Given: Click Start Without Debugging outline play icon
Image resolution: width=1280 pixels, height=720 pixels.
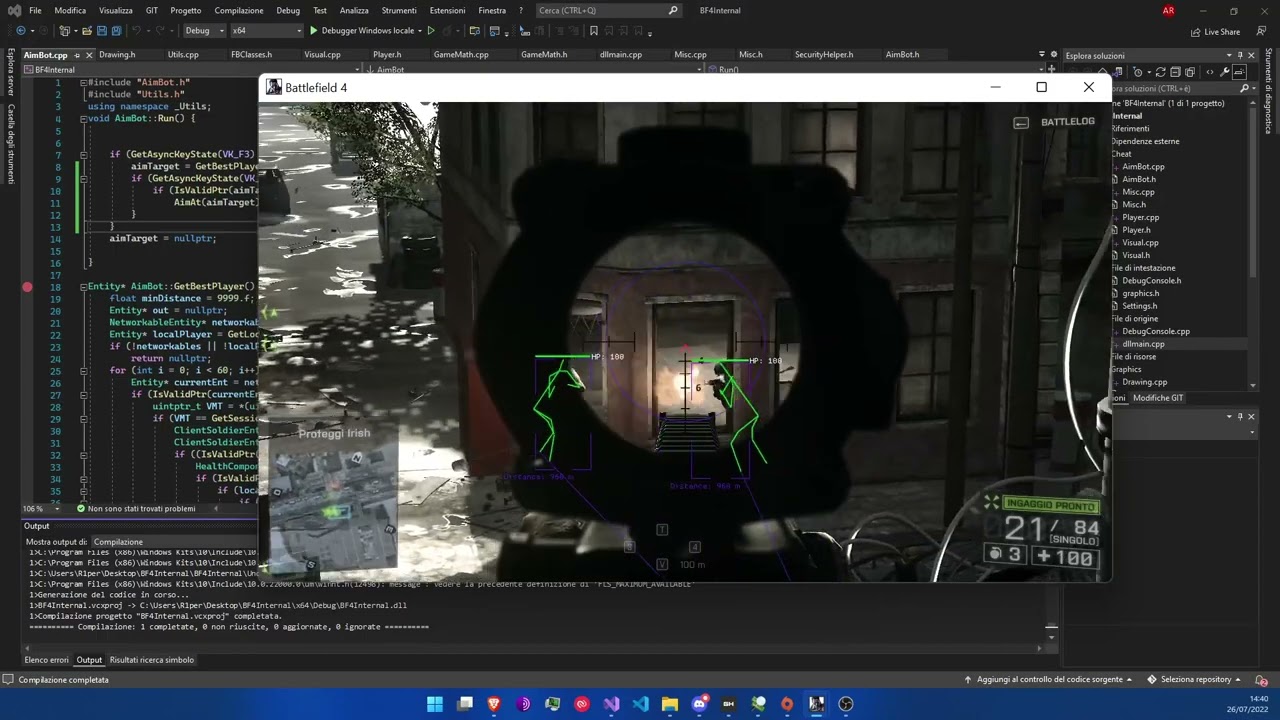Looking at the screenshot, I should pyautogui.click(x=431, y=31).
